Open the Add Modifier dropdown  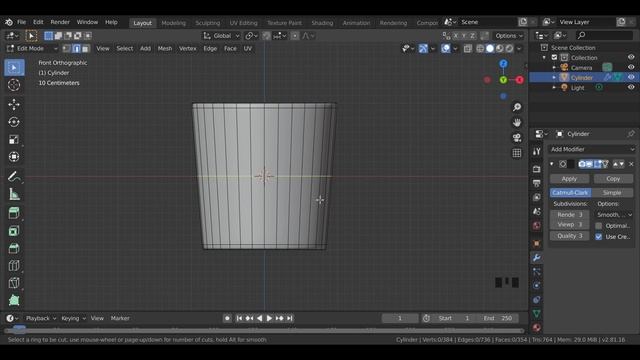click(x=592, y=149)
